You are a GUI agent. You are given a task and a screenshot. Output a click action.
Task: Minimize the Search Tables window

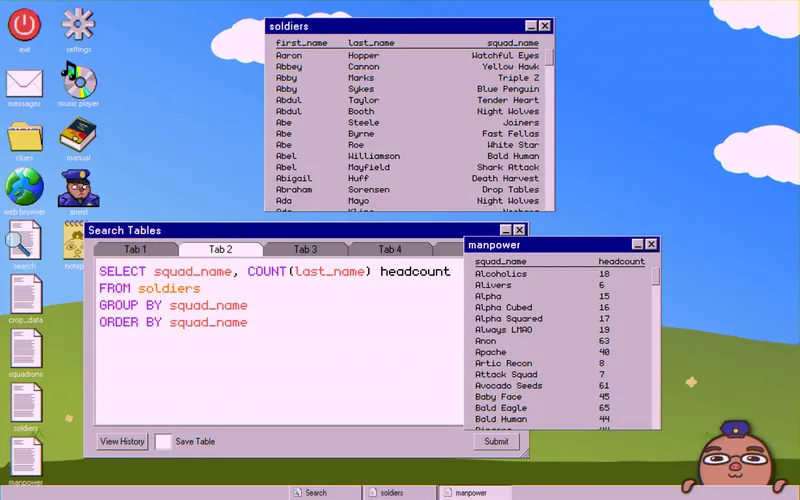(x=506, y=230)
